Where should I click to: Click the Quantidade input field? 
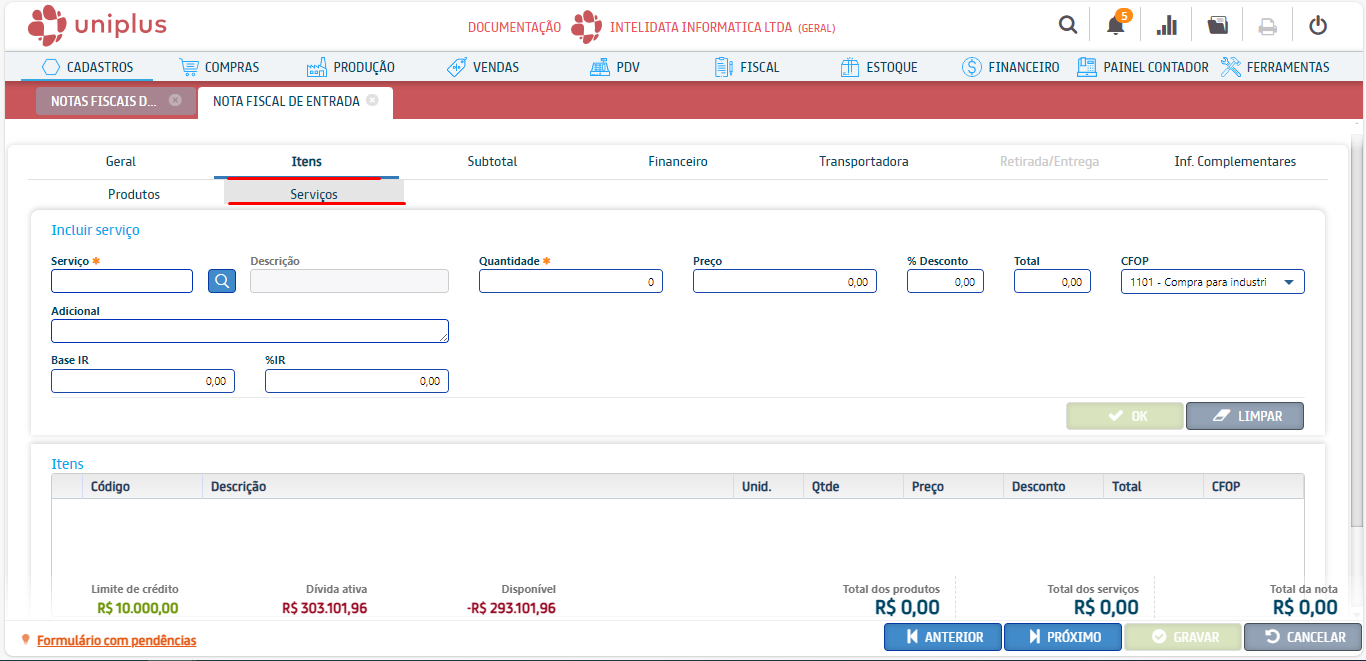point(570,282)
